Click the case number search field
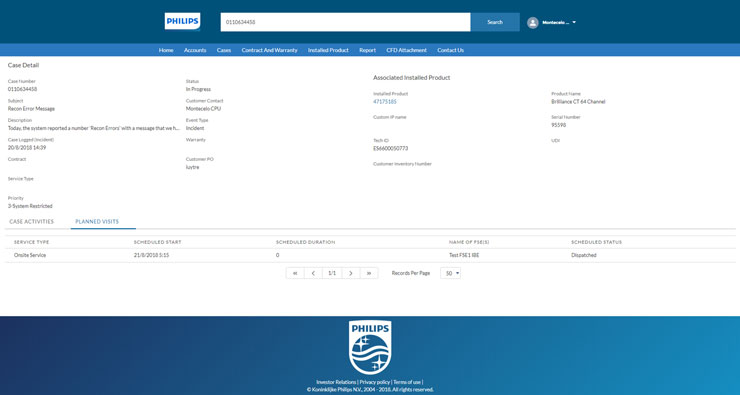The width and height of the screenshot is (740, 395). click(345, 22)
